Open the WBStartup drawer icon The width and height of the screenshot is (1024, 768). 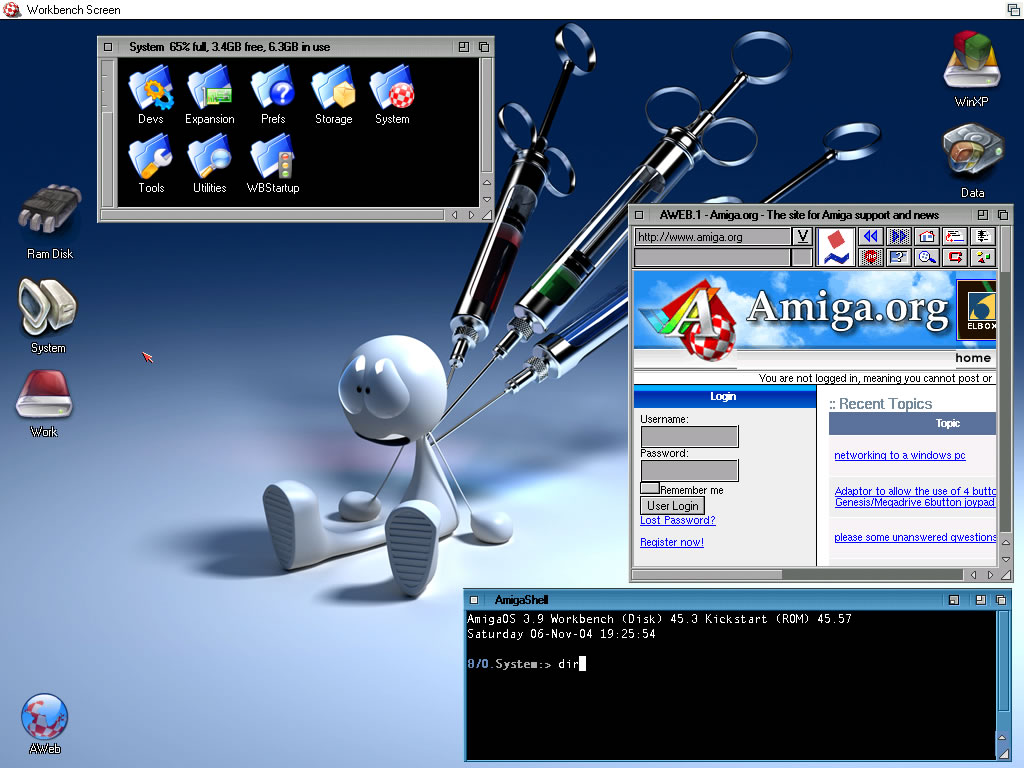pyautogui.click(x=273, y=164)
